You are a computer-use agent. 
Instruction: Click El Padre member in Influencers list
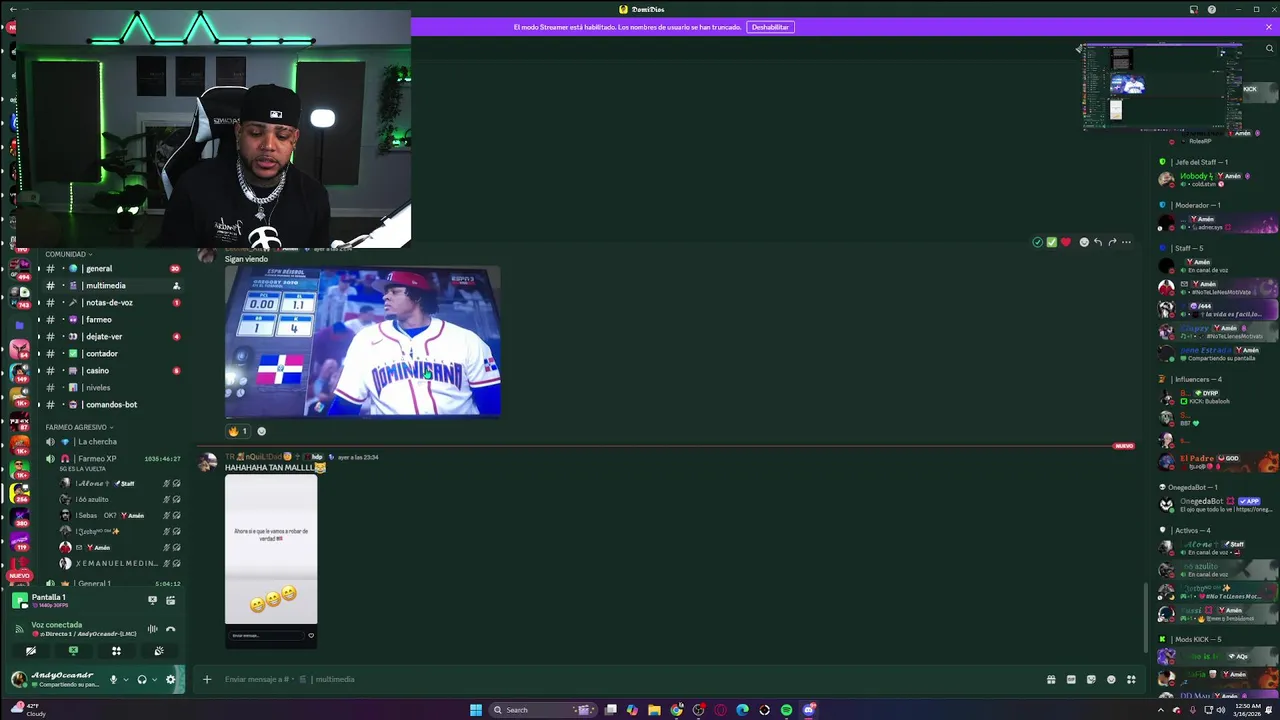point(1215,461)
